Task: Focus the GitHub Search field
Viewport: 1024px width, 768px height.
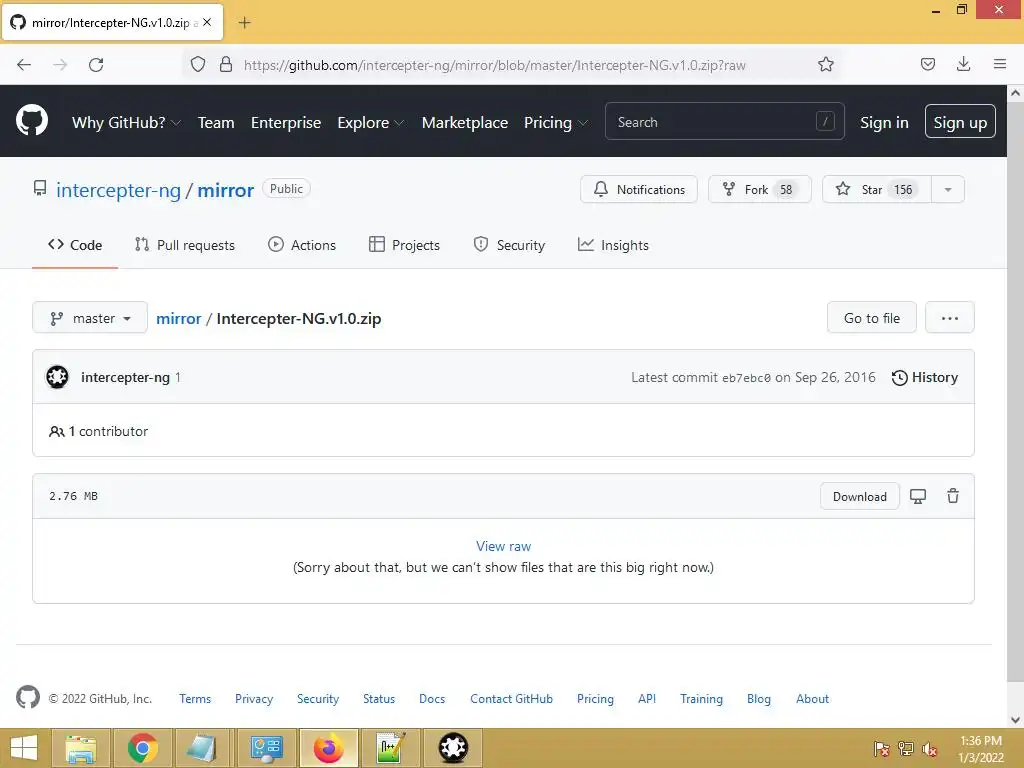Action: pyautogui.click(x=724, y=121)
